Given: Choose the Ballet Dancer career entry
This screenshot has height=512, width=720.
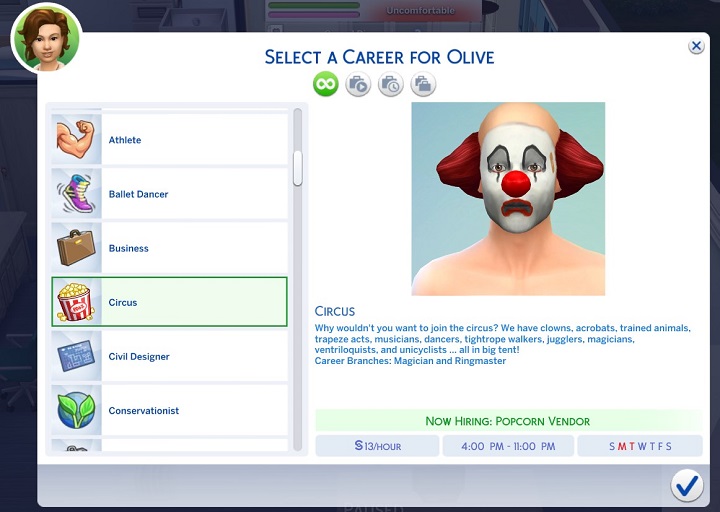Looking at the screenshot, I should [190, 194].
